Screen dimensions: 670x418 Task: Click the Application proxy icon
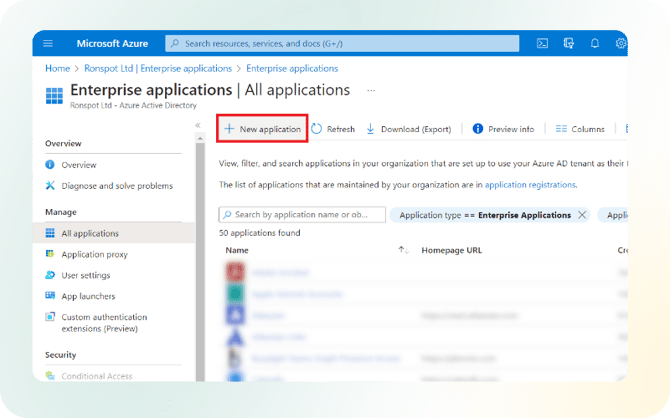pos(50,253)
